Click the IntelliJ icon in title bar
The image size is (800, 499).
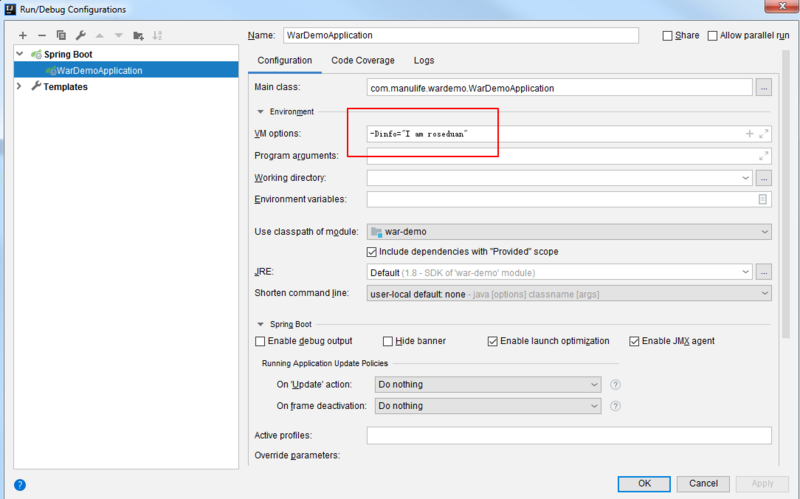[x=10, y=9]
